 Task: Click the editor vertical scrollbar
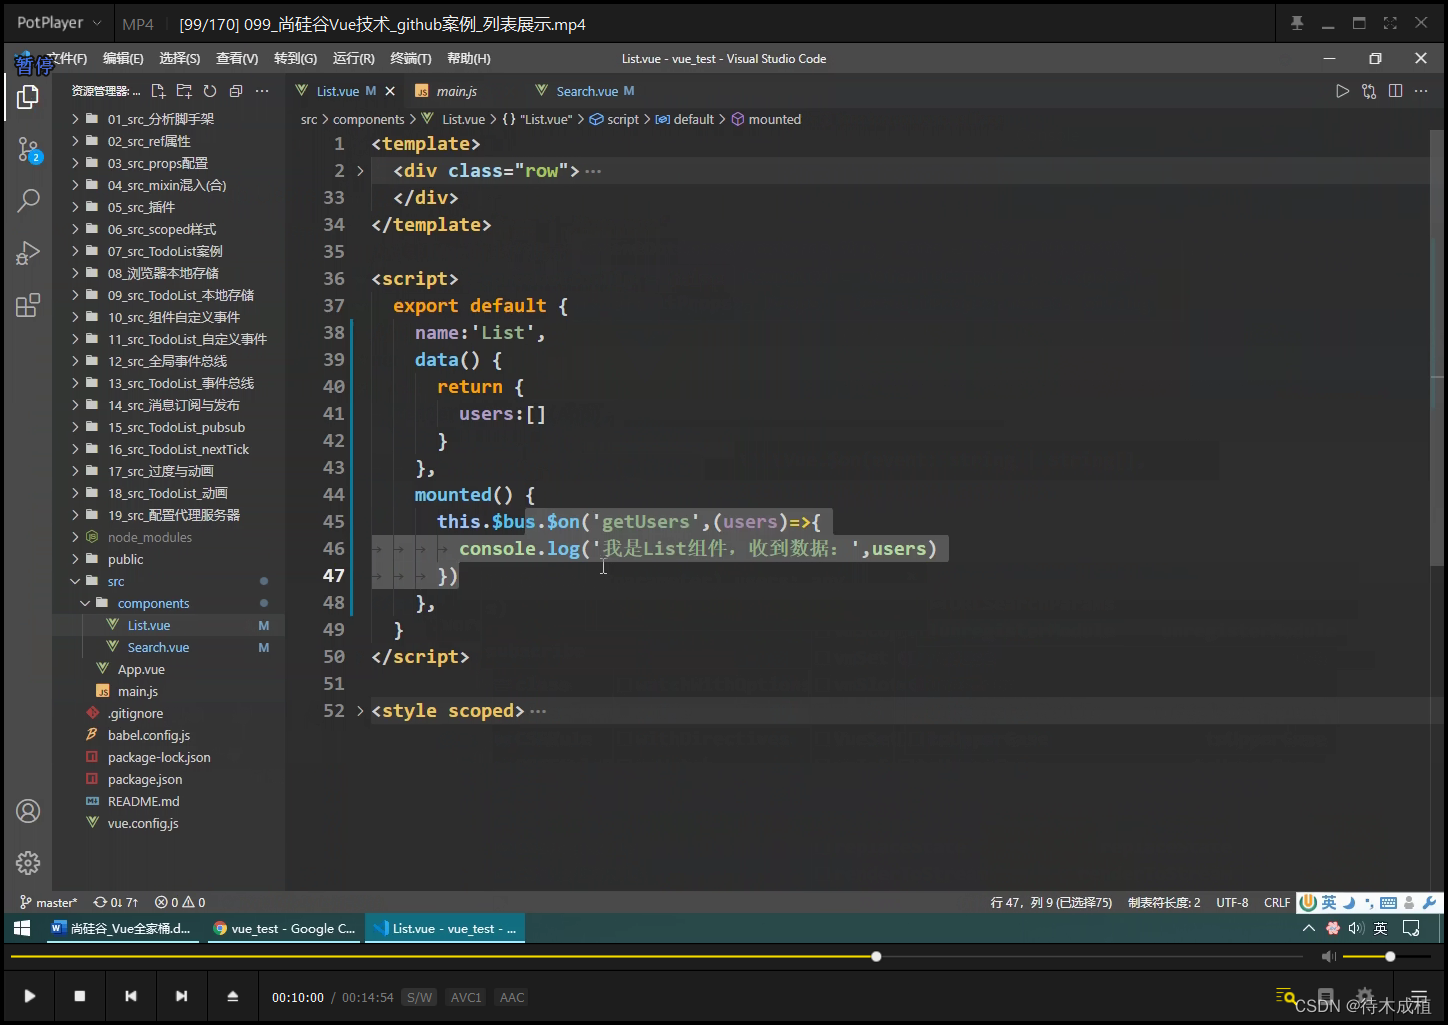coord(1437,350)
